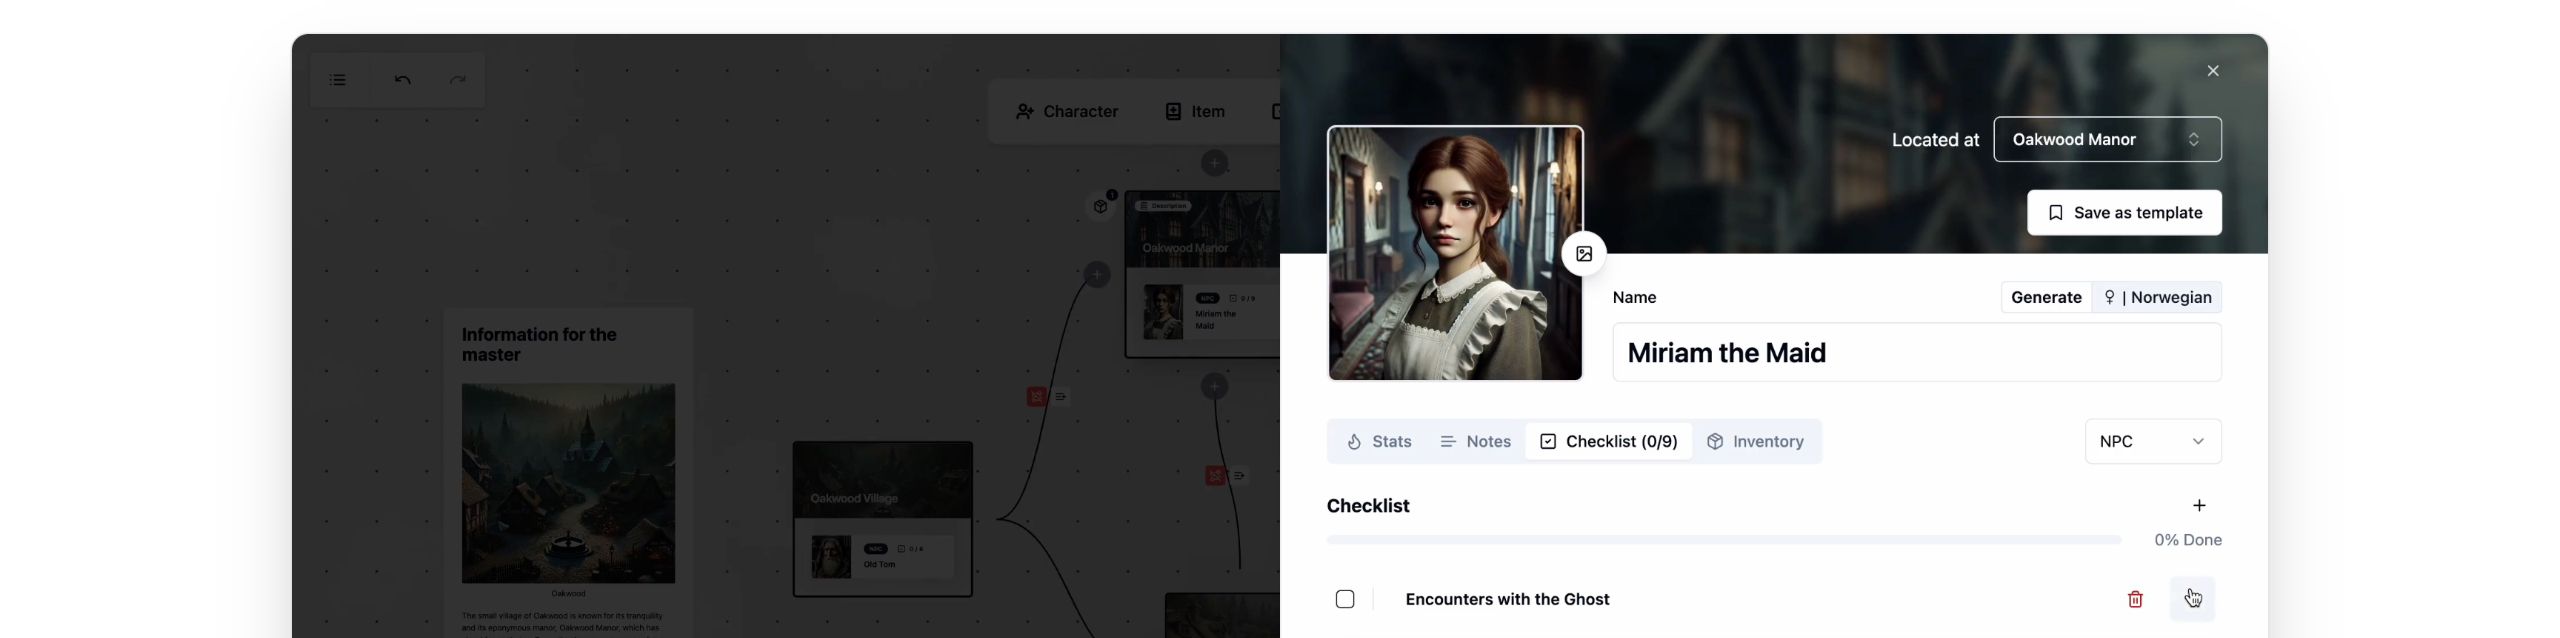Click the plus circle above the Oakwood Manor card

1214,163
